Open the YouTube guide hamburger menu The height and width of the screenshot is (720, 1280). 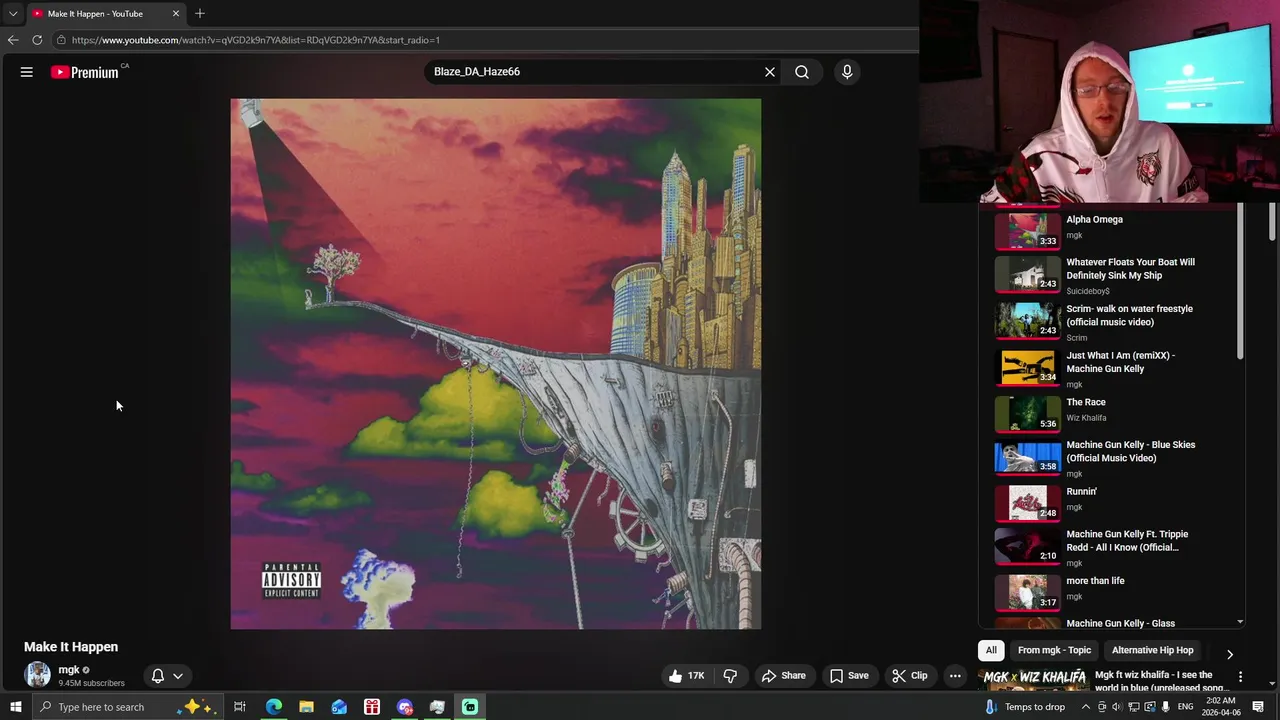point(27,72)
